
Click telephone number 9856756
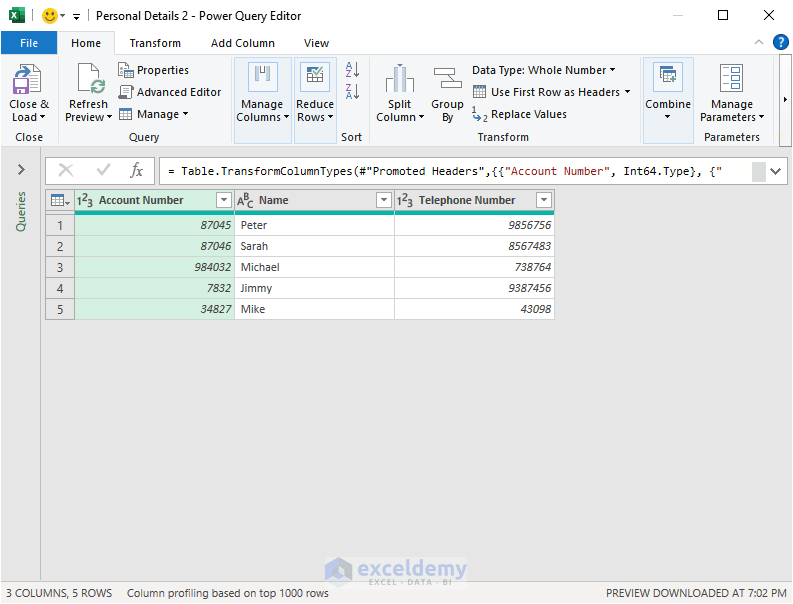474,225
